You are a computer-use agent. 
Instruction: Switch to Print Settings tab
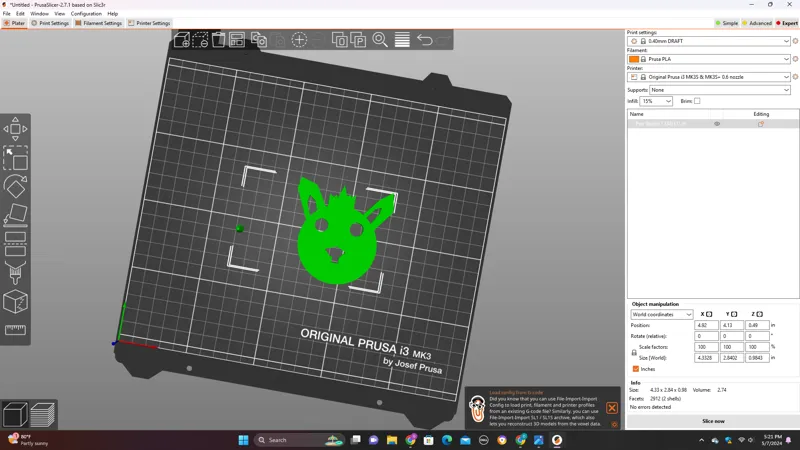(x=50, y=23)
